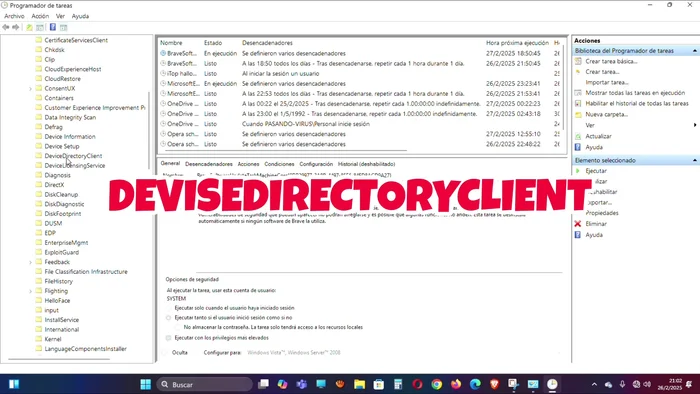
Task: Toggle No almacenar la contraseña checkbox
Action: [178, 327]
